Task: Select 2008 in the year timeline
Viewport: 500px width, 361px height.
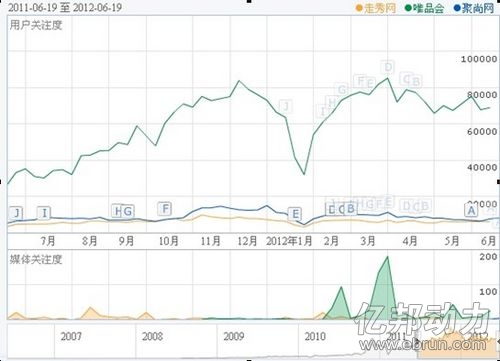Action: pyautogui.click(x=152, y=336)
